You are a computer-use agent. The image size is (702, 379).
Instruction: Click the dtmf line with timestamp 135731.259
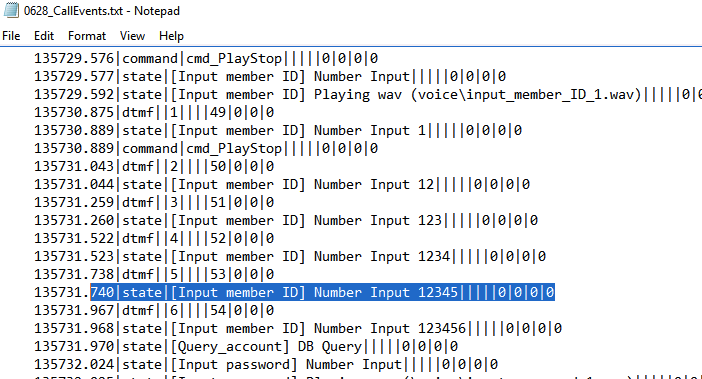point(154,202)
